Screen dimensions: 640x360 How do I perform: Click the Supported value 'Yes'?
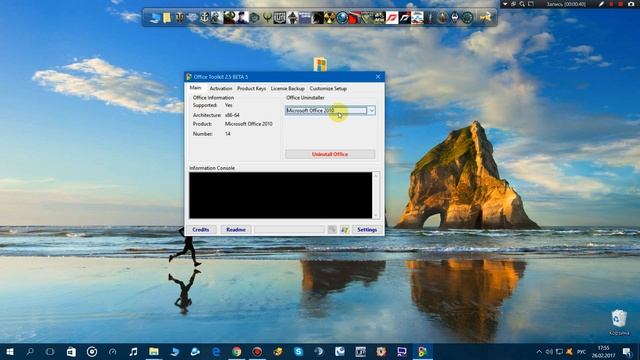[x=229, y=105]
